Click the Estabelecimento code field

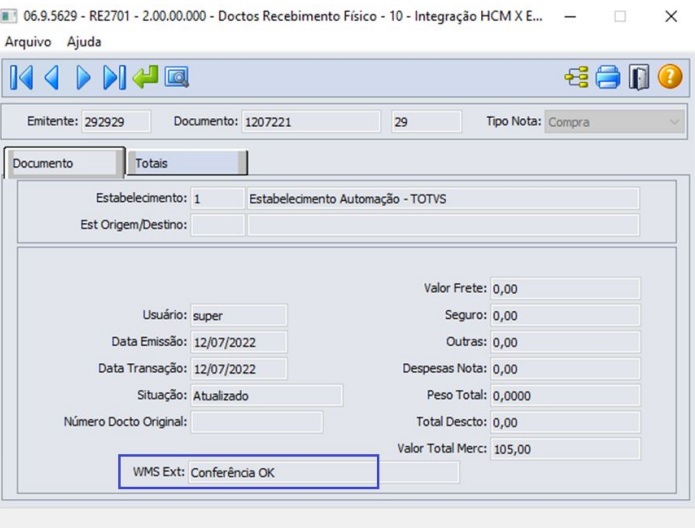point(217,199)
